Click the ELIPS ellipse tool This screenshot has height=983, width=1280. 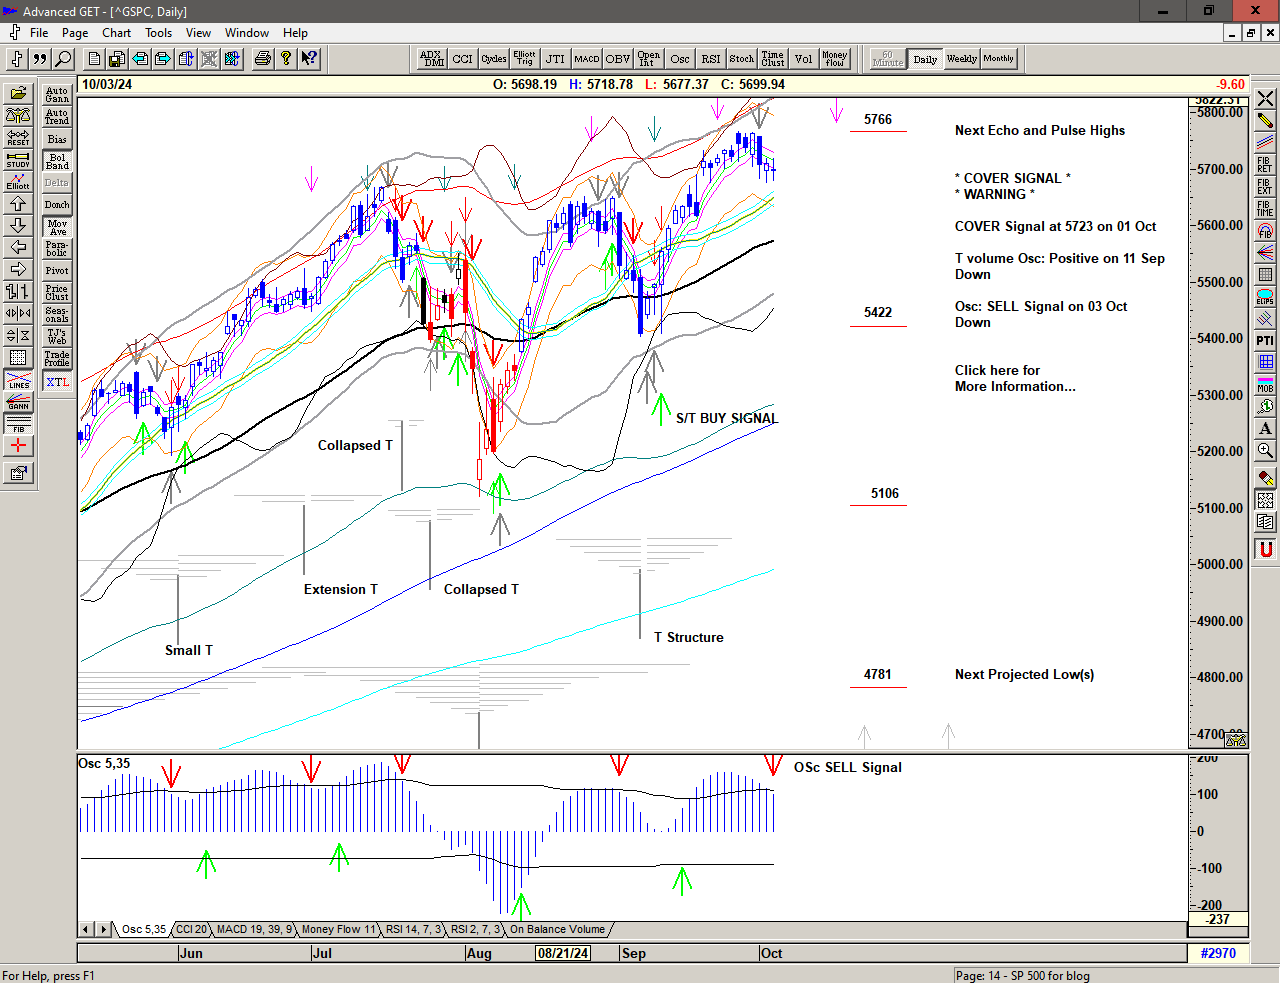click(1265, 297)
